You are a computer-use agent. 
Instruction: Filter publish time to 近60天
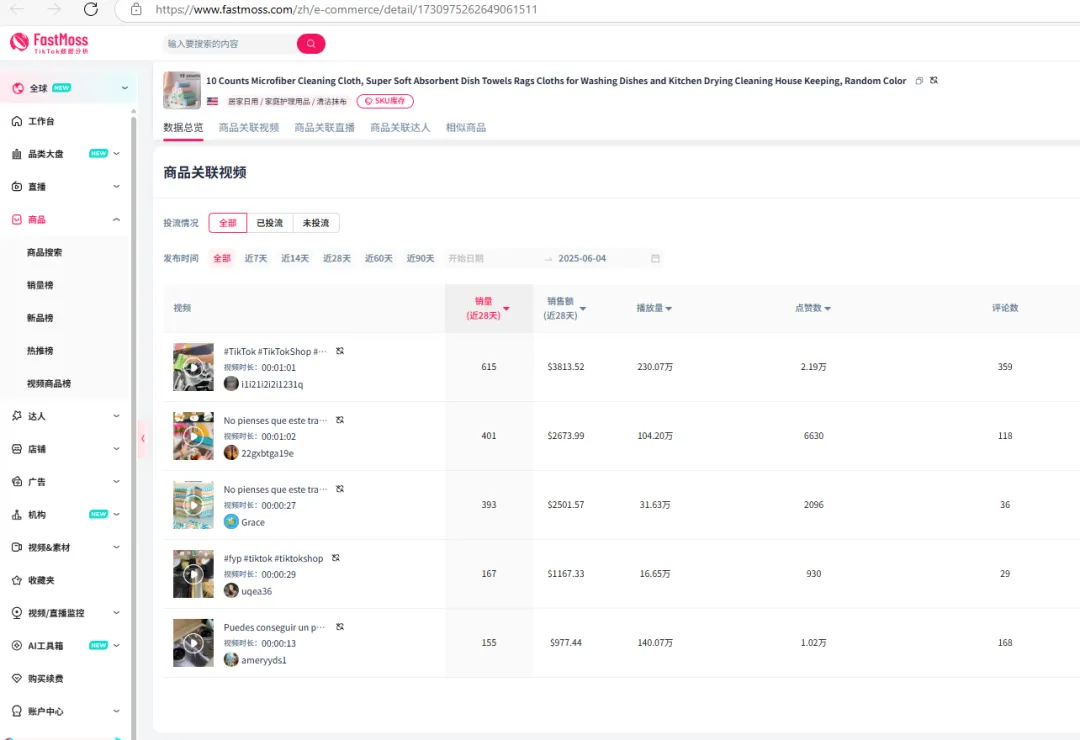(x=378, y=258)
